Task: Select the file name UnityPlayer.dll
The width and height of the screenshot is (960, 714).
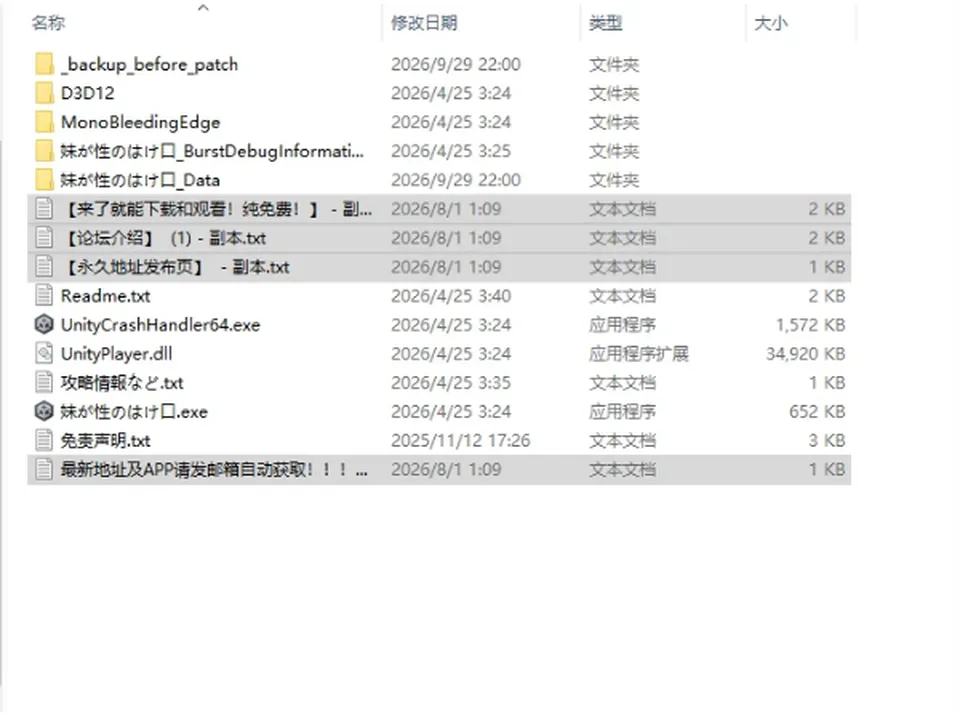Action: (x=116, y=353)
